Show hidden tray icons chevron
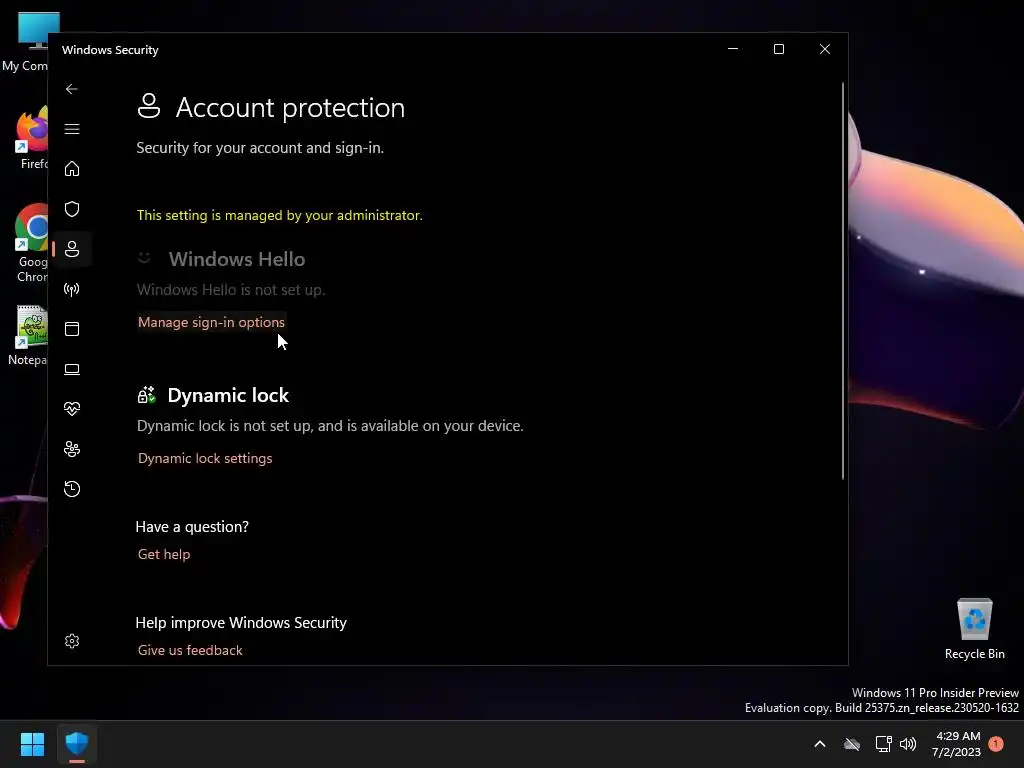 (820, 744)
